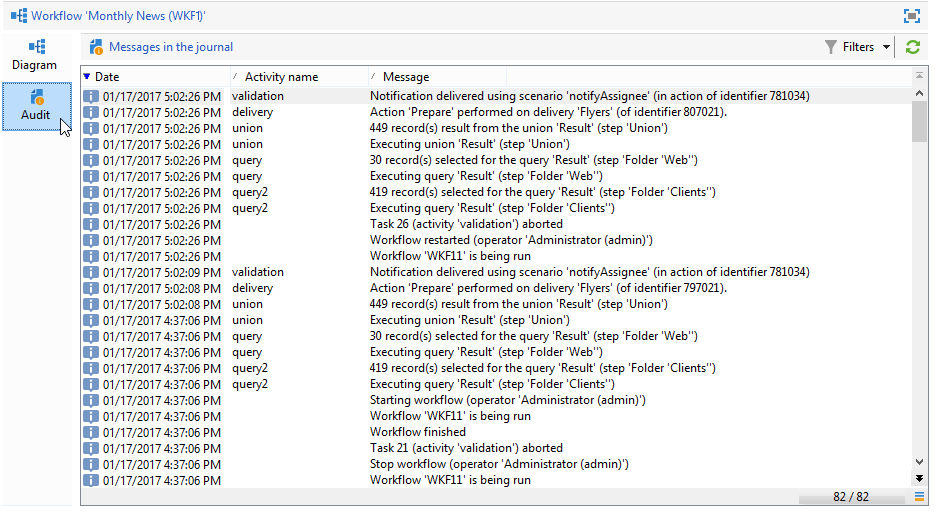Select the 'Workflow finished' log entry

tap(496, 432)
